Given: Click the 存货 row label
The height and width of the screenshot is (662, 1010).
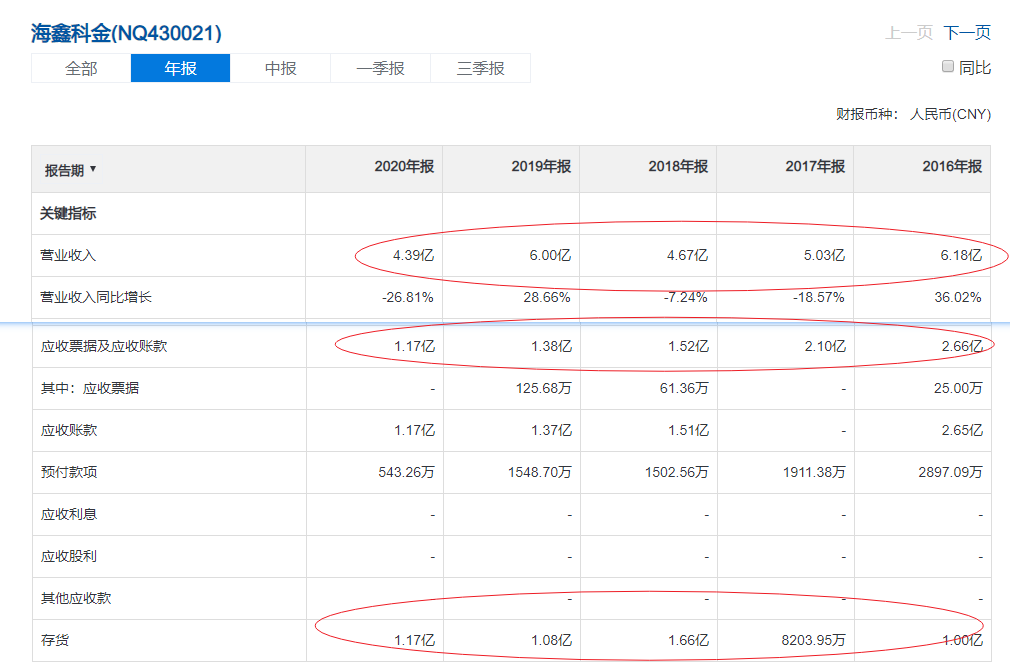Looking at the screenshot, I should click(55, 640).
